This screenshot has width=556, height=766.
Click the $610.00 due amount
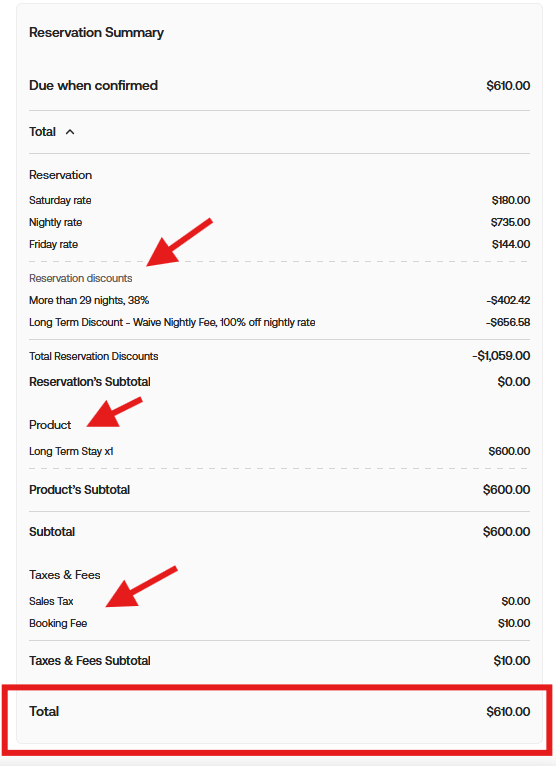[x=508, y=85]
